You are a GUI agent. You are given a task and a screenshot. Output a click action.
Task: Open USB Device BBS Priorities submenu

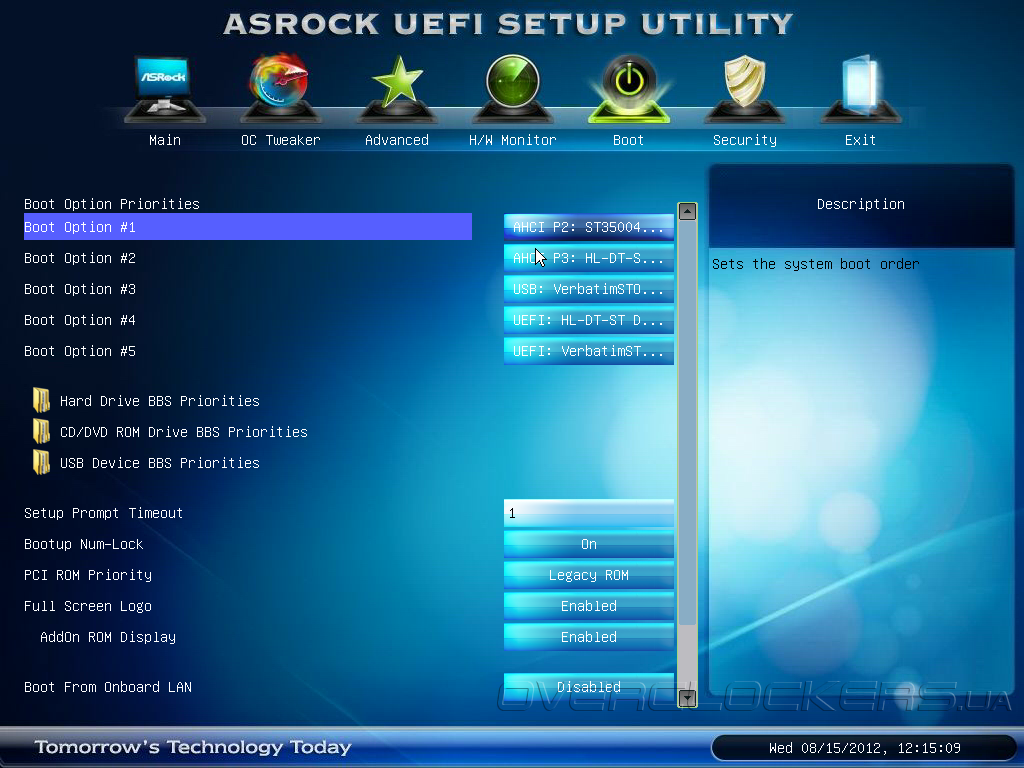pos(159,463)
